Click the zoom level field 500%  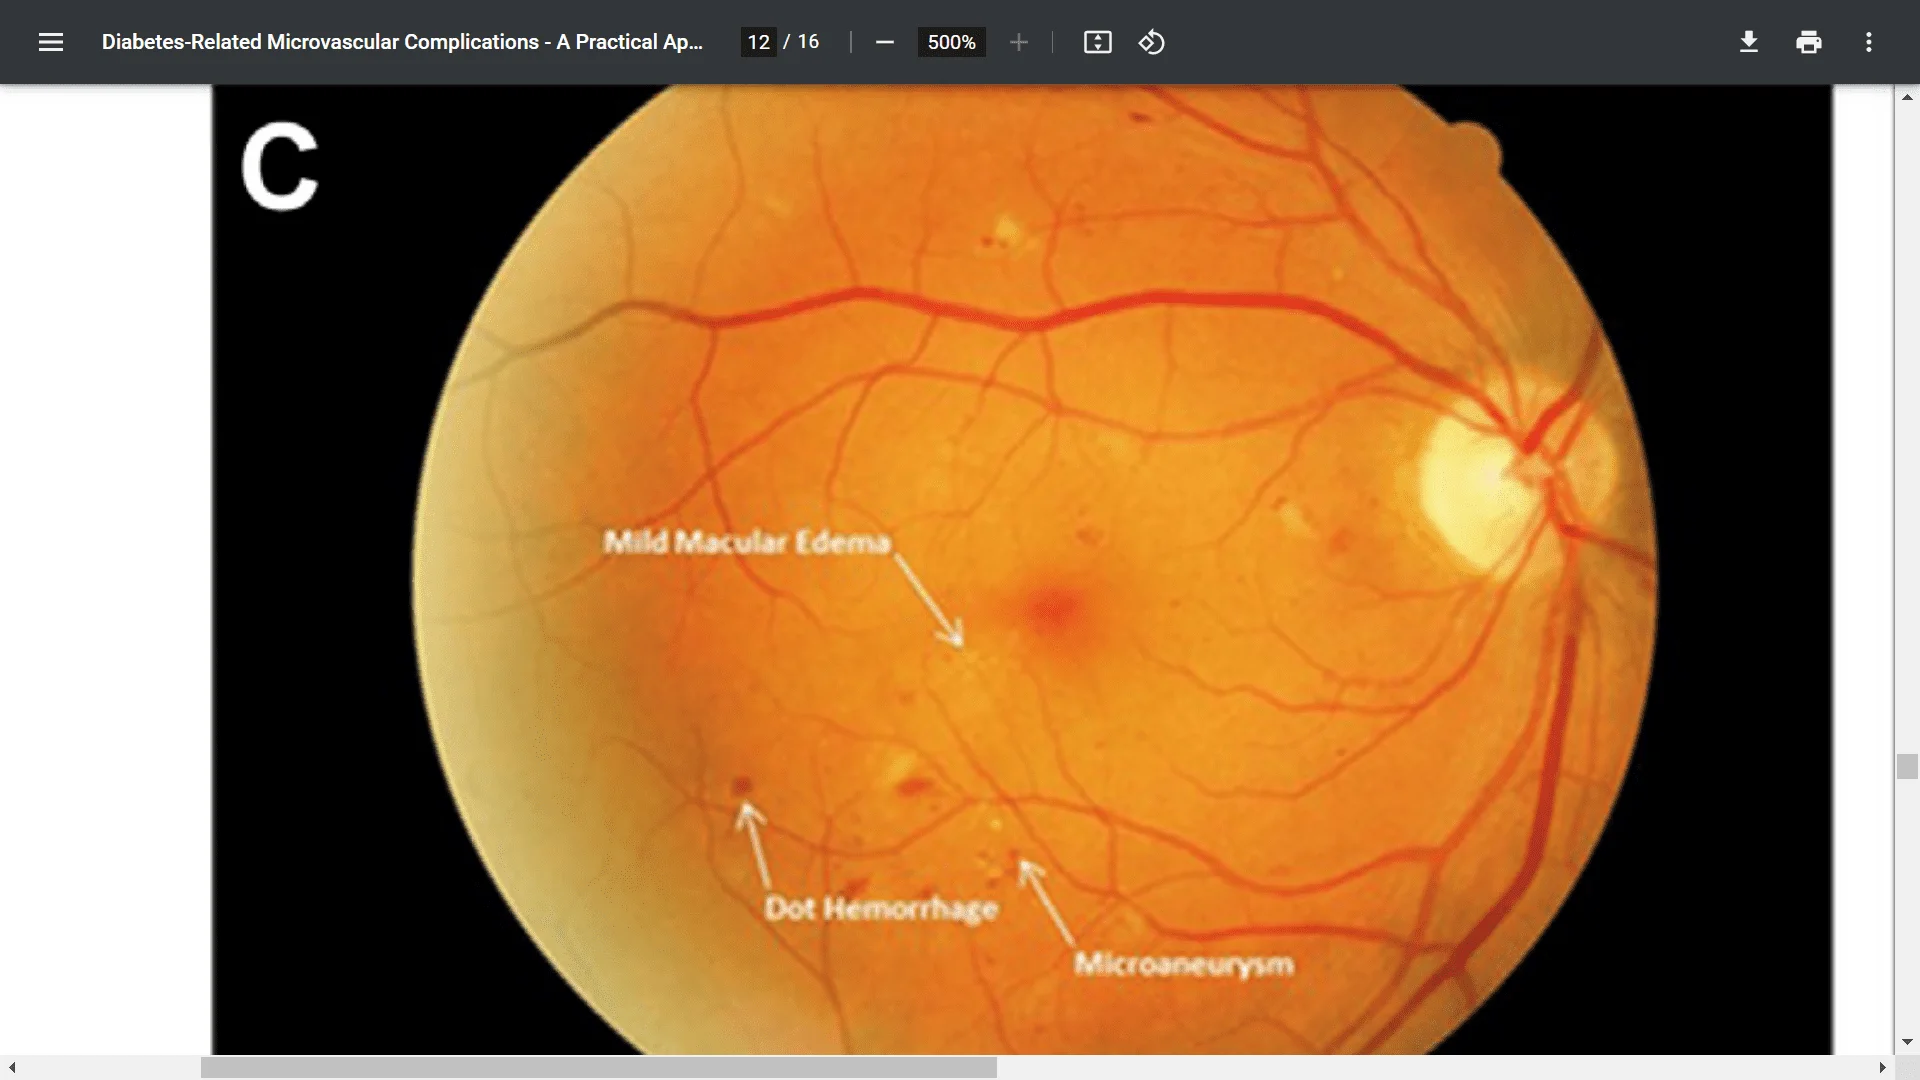(x=951, y=42)
